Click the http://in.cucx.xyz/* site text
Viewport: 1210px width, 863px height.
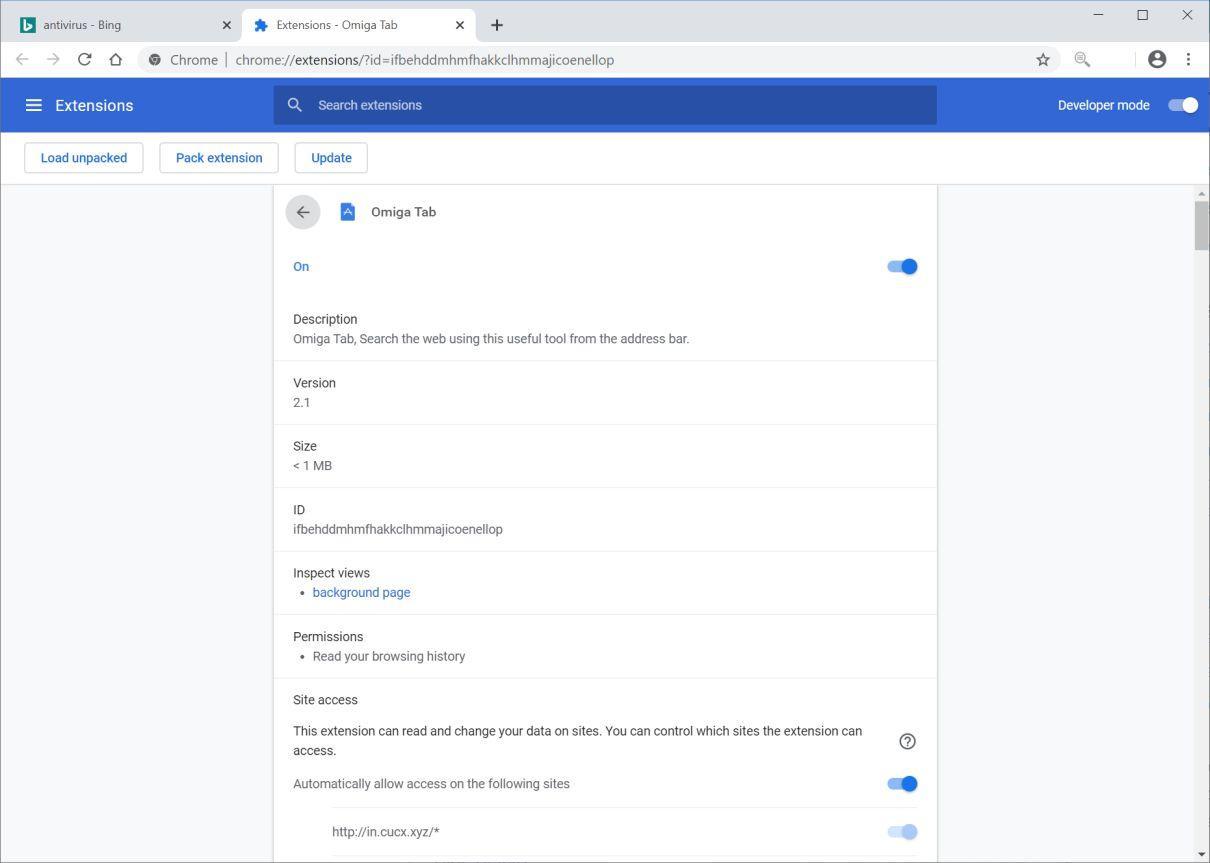[x=386, y=832]
